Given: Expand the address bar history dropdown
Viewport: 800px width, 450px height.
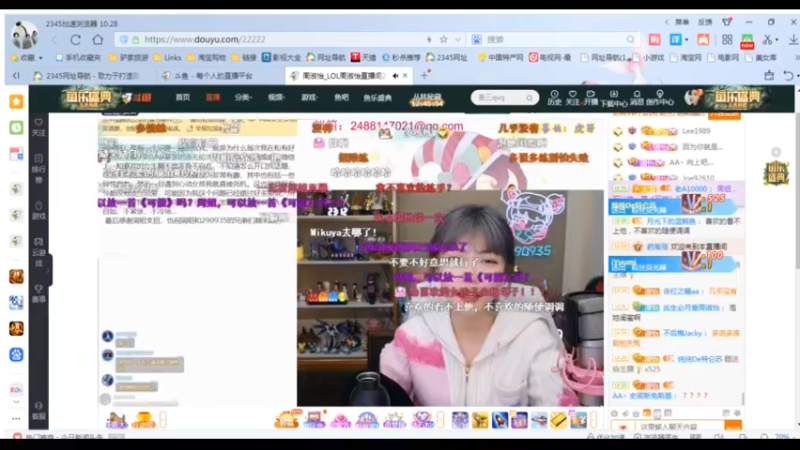Looking at the screenshot, I should [458, 39].
